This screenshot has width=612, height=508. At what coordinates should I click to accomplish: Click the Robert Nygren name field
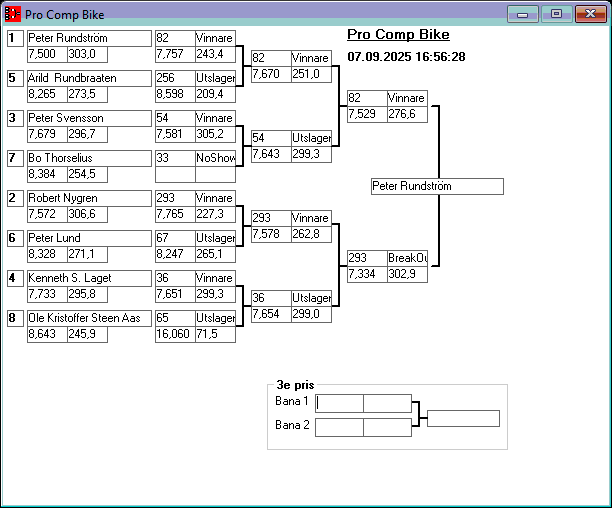click(x=88, y=198)
